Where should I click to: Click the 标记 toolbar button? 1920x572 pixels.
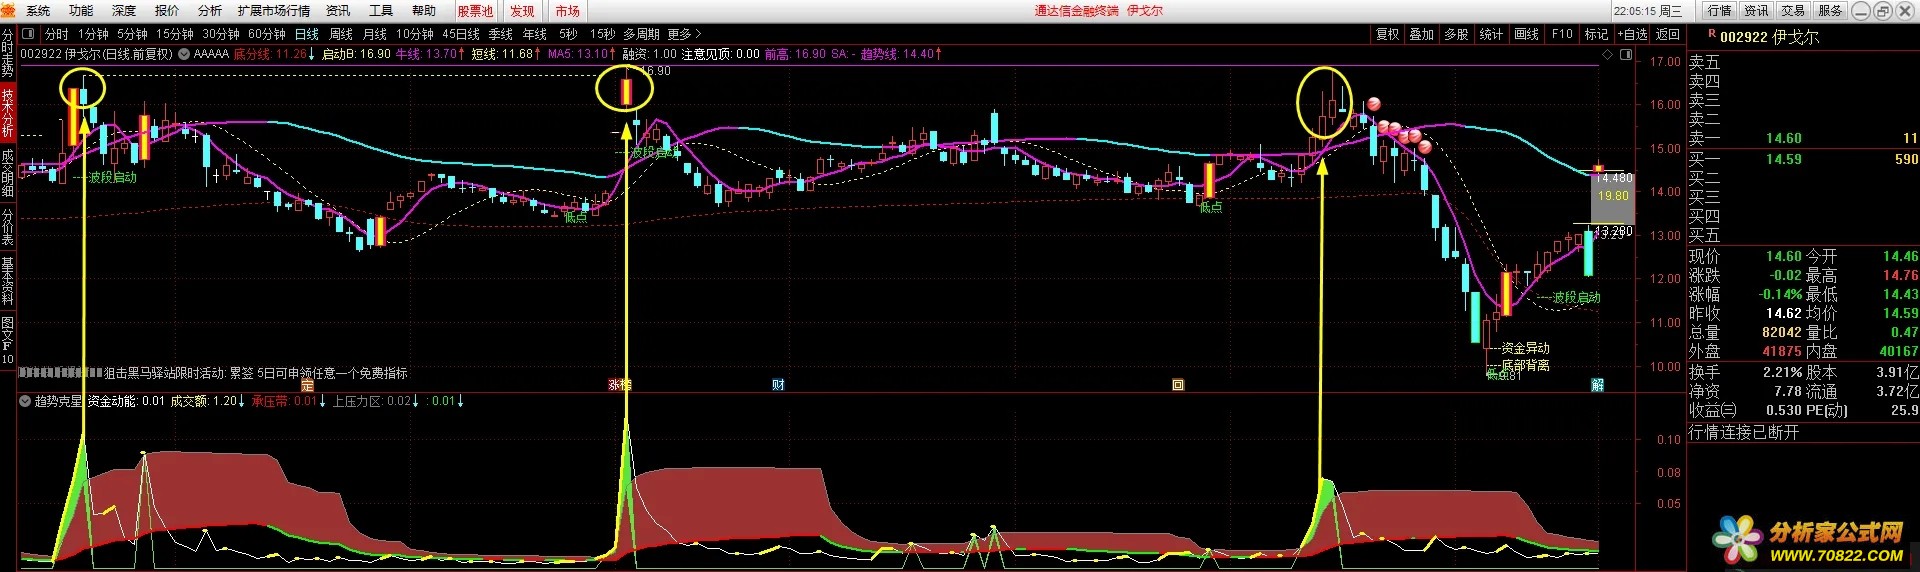pyautogui.click(x=1596, y=34)
